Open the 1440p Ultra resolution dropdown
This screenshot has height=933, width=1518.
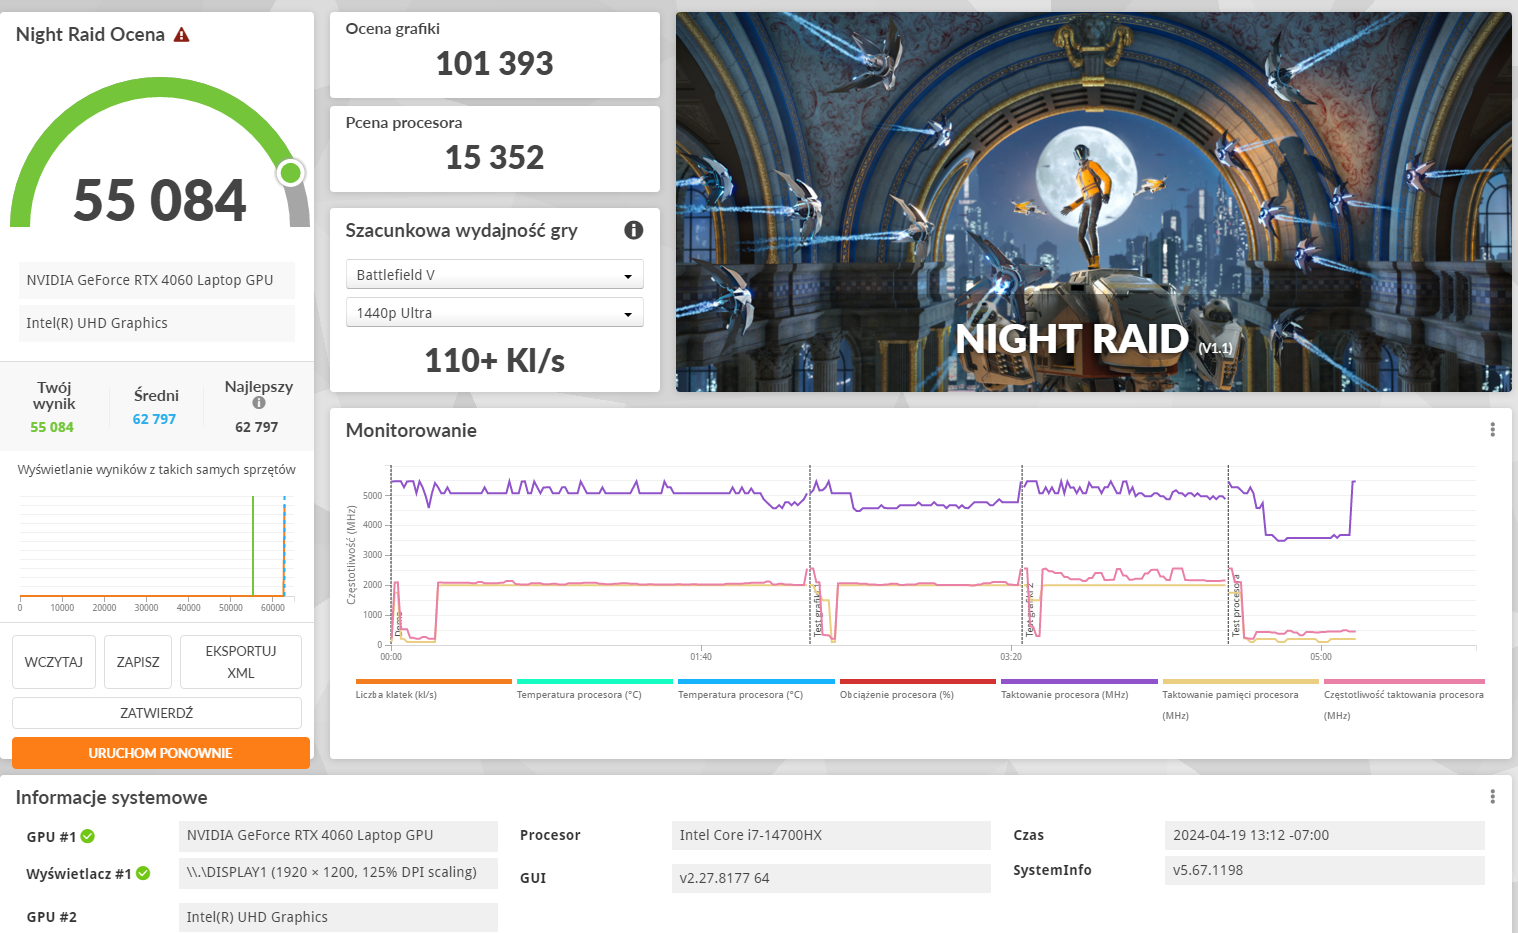pos(494,313)
